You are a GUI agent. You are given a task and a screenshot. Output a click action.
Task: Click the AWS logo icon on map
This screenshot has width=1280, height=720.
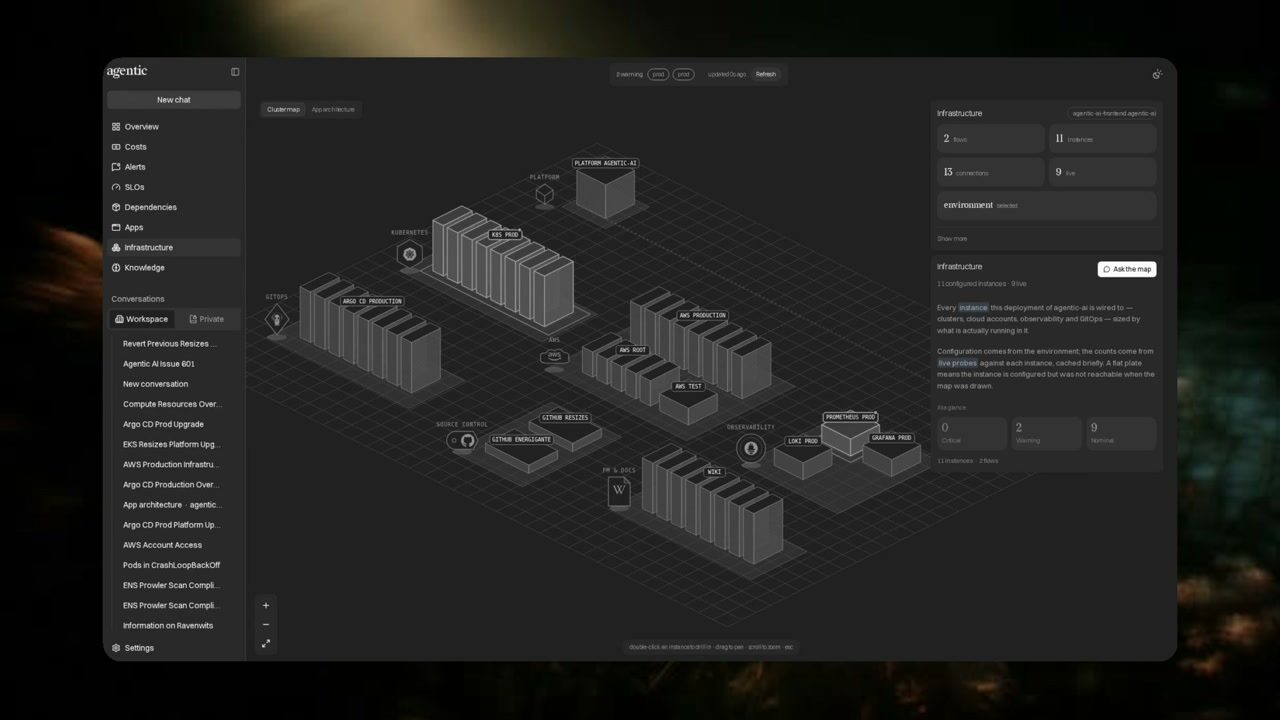(554, 355)
